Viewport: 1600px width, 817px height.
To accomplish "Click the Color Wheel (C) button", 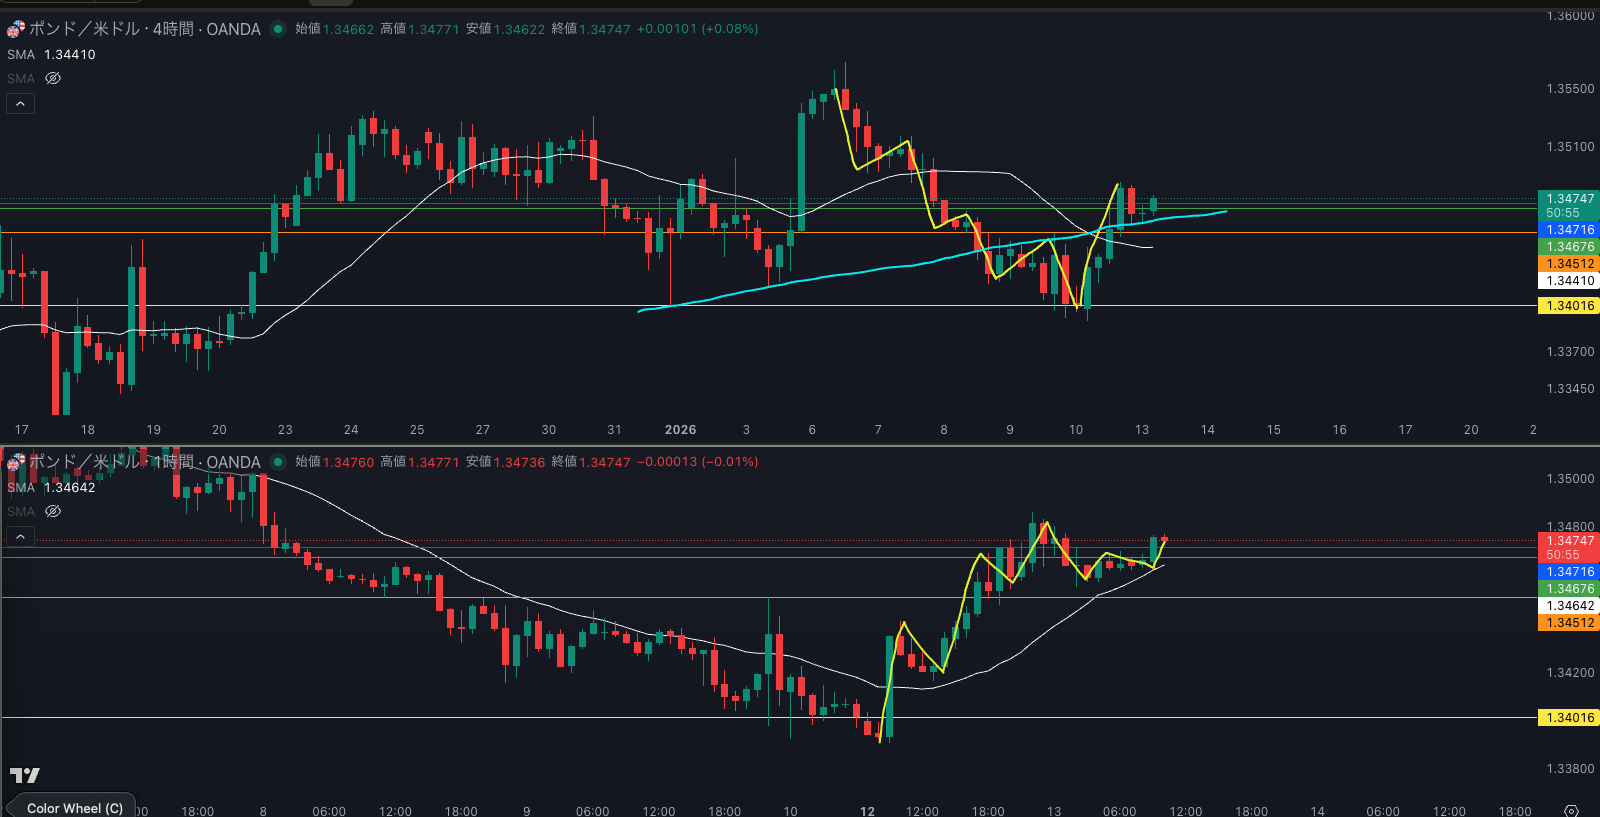I will [x=74, y=808].
